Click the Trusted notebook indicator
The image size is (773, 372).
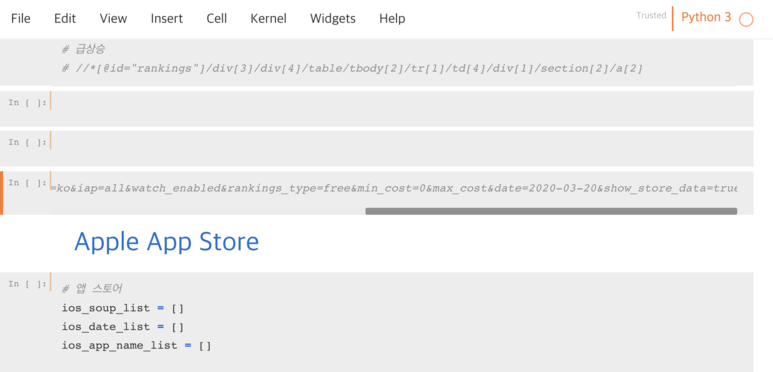click(651, 16)
